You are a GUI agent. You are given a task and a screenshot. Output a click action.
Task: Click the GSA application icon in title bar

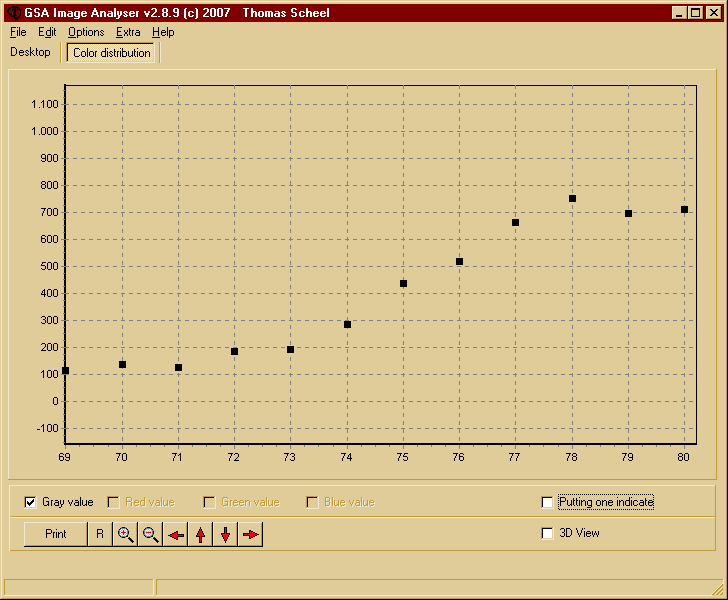pyautogui.click(x=14, y=13)
